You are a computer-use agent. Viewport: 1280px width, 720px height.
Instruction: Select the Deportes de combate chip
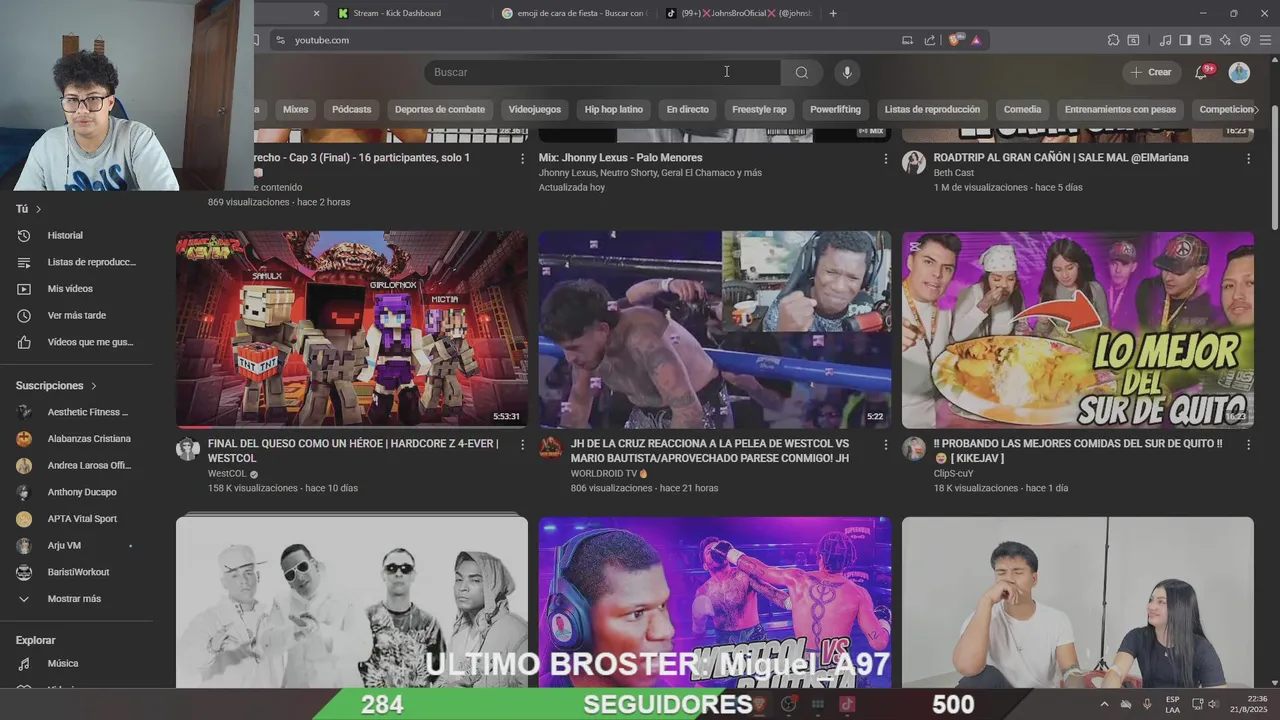pyautogui.click(x=440, y=109)
